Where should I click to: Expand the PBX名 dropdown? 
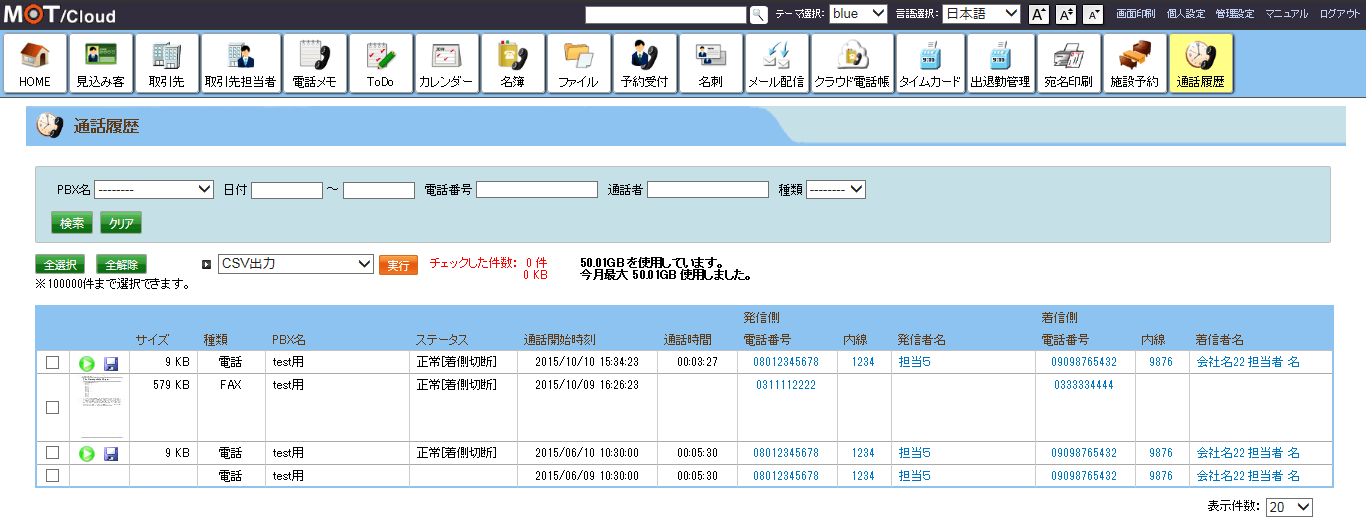pos(154,189)
